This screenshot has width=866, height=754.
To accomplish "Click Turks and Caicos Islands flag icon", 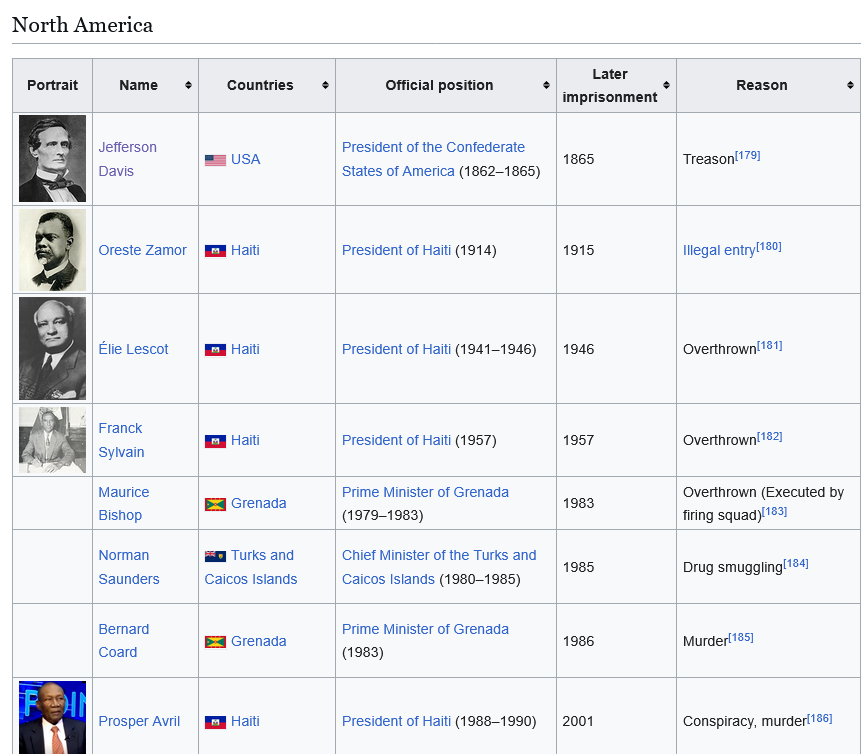I will tap(215, 556).
